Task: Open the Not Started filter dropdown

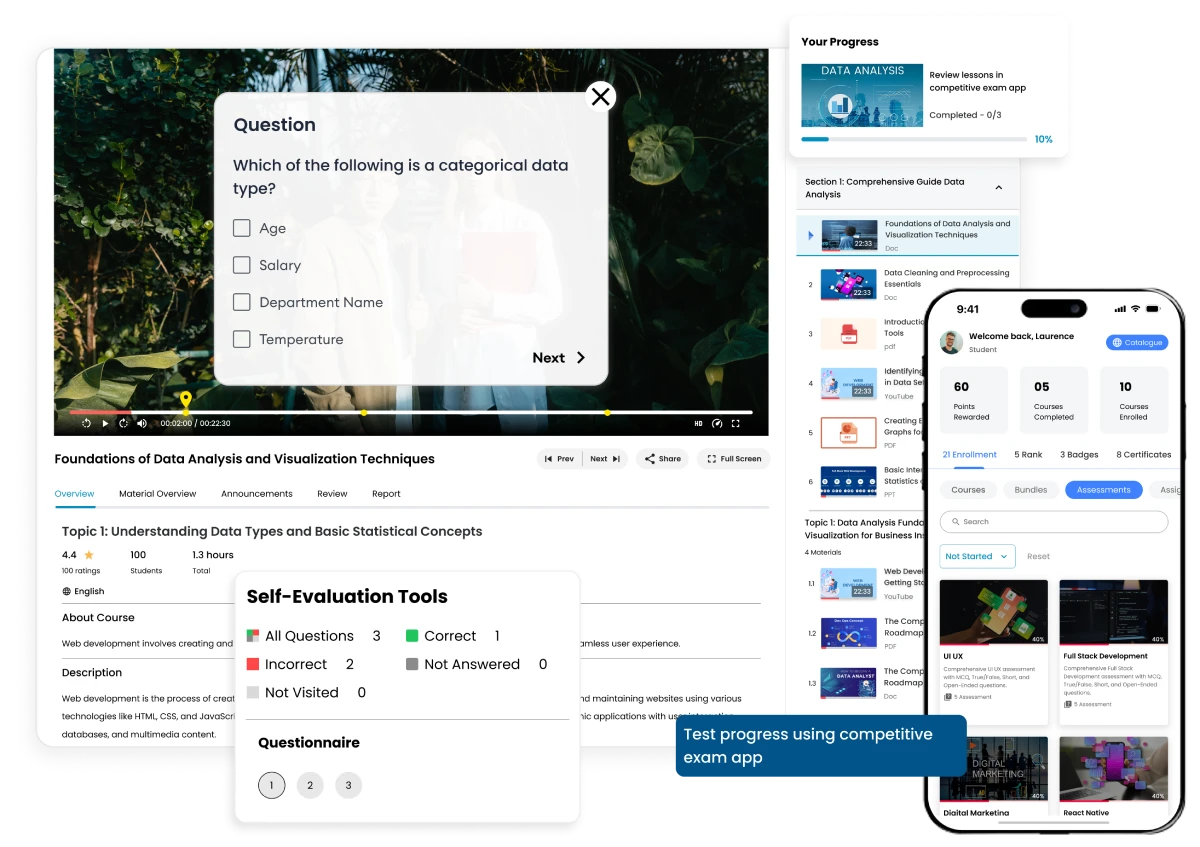Action: [x=976, y=556]
